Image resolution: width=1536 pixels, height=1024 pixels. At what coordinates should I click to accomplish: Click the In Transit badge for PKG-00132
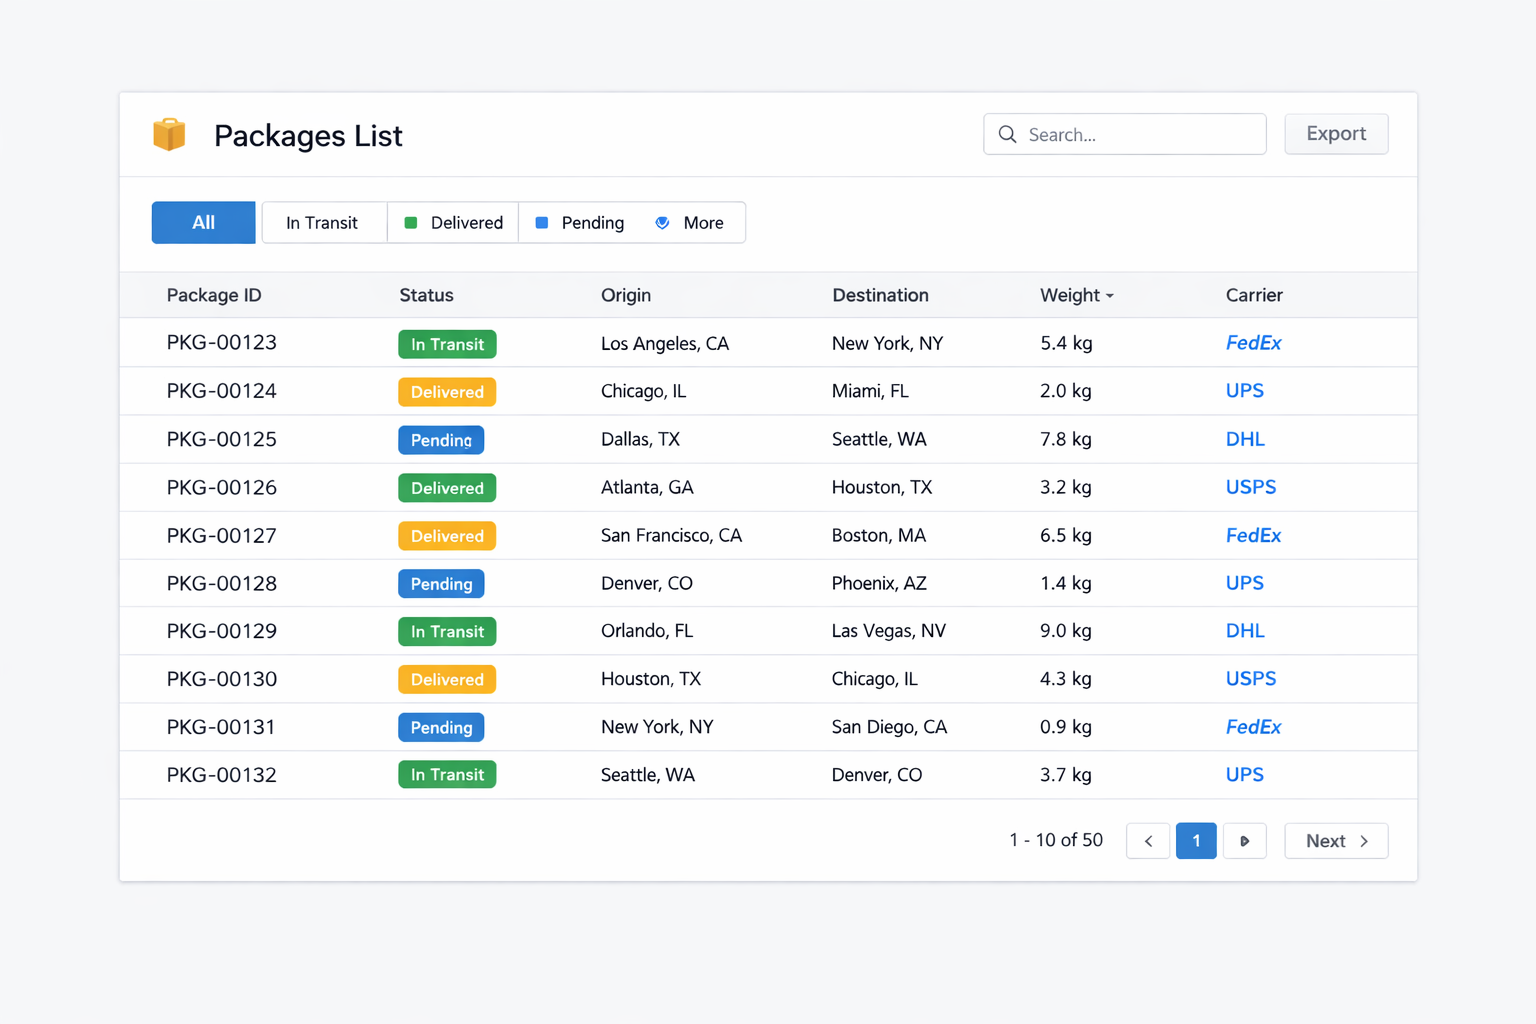click(447, 774)
